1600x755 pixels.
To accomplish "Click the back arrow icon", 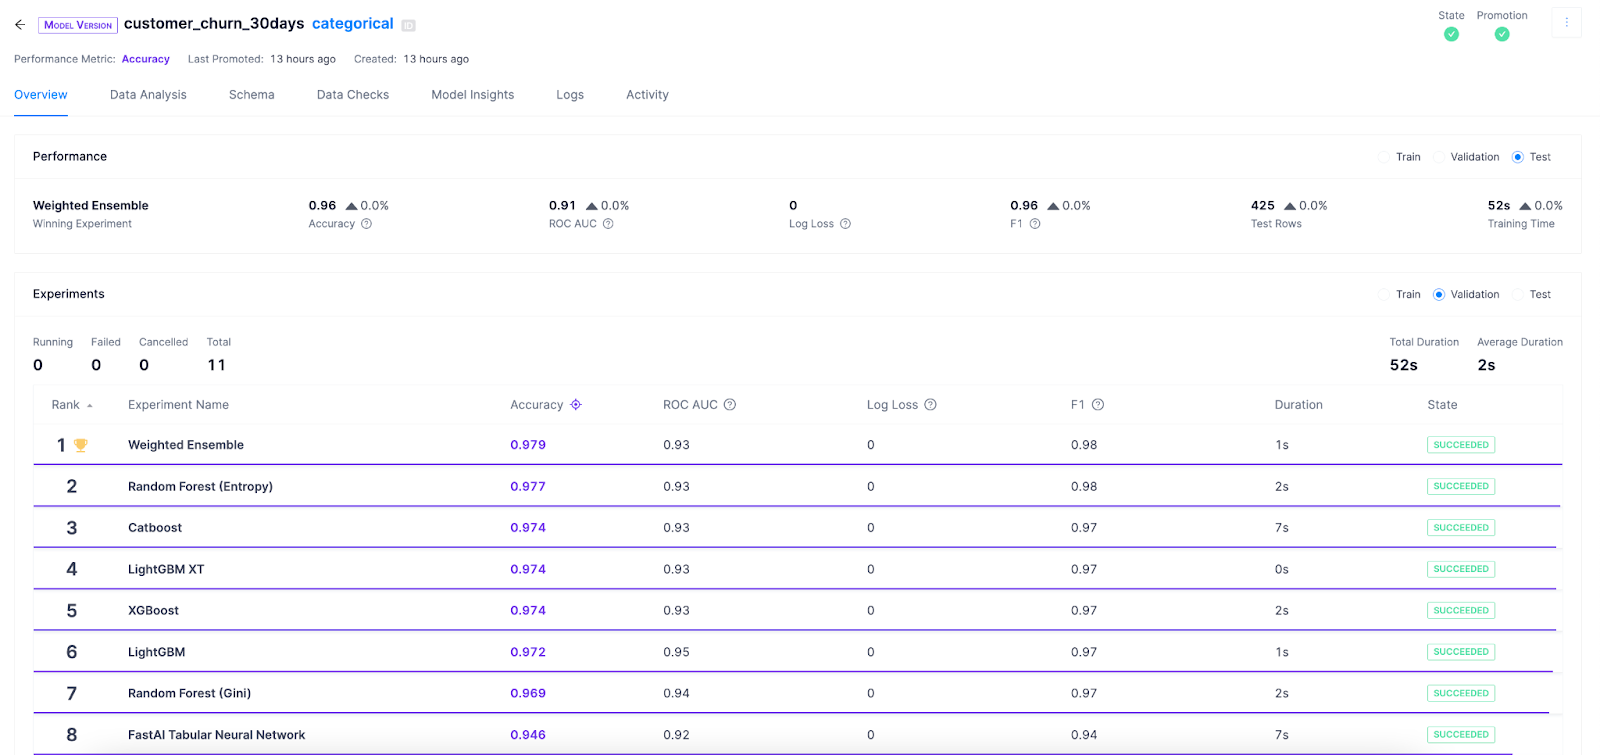I will coord(20,25).
